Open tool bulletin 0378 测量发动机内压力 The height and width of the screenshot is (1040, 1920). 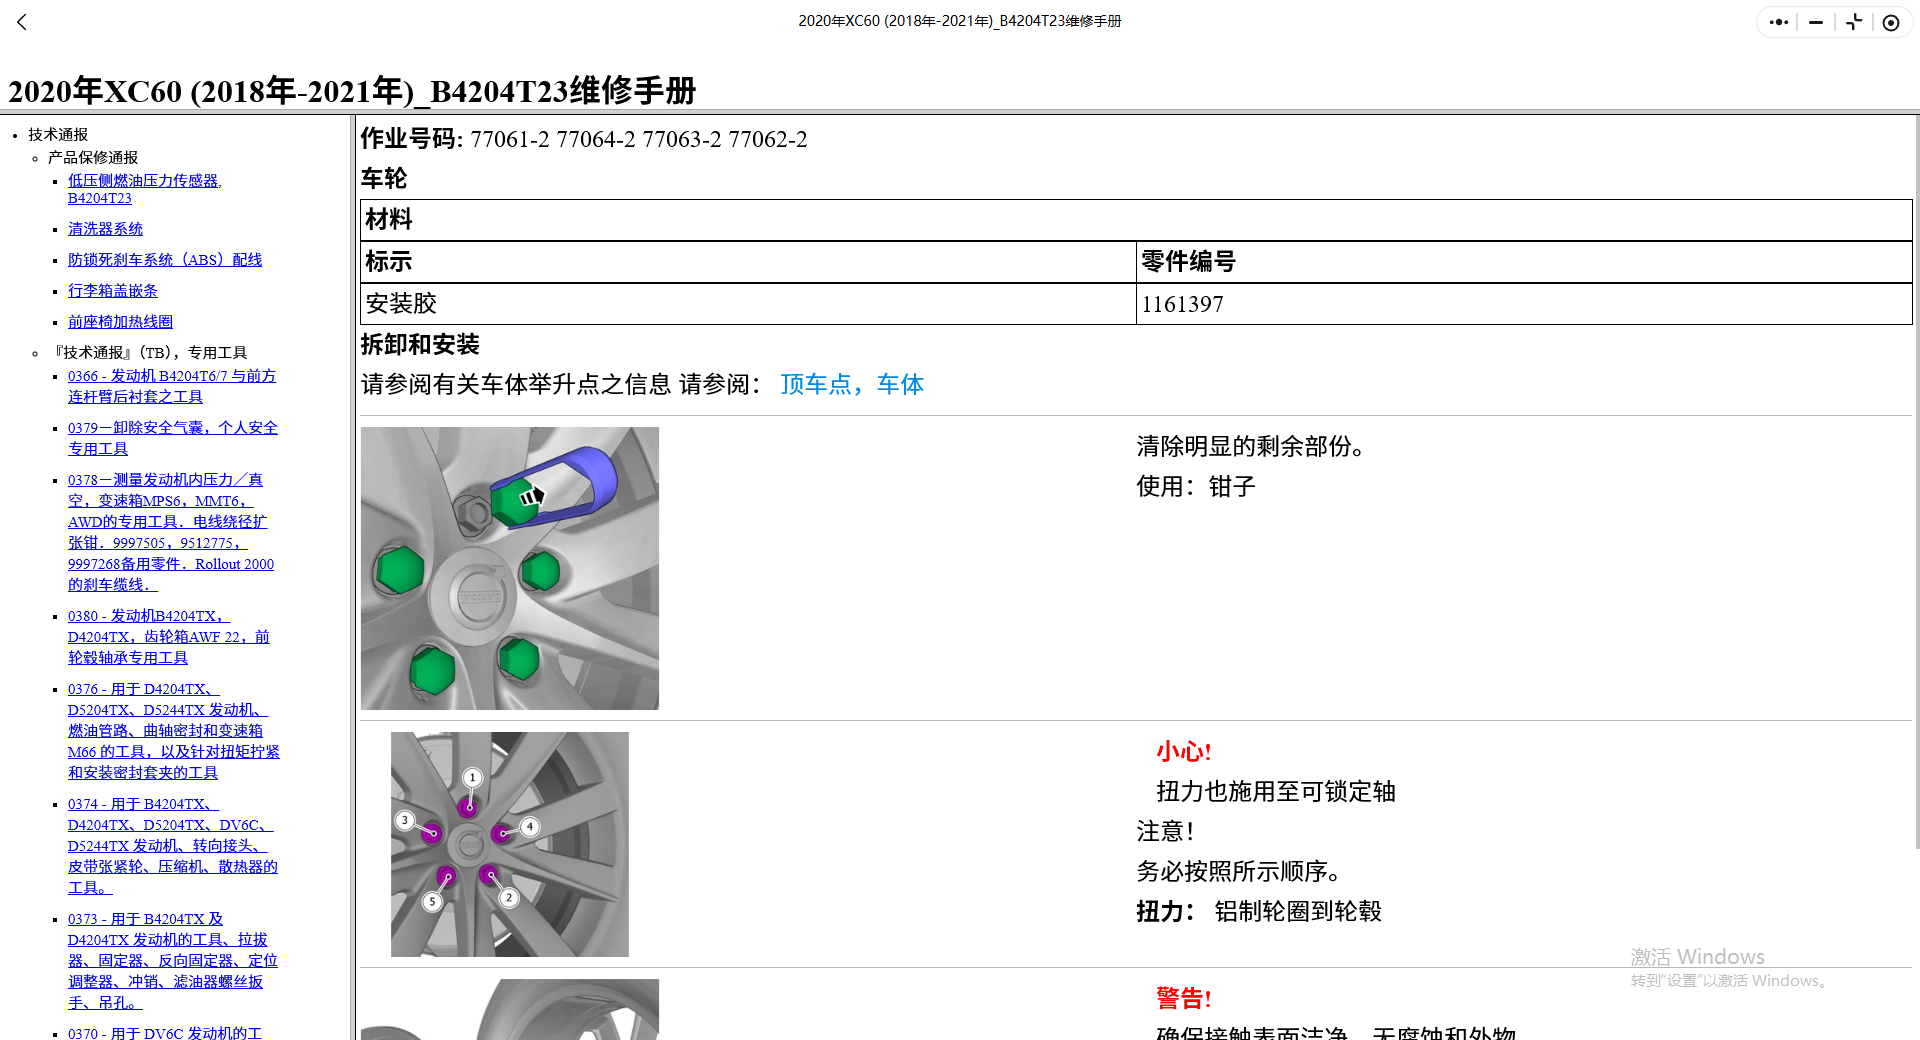tap(171, 532)
